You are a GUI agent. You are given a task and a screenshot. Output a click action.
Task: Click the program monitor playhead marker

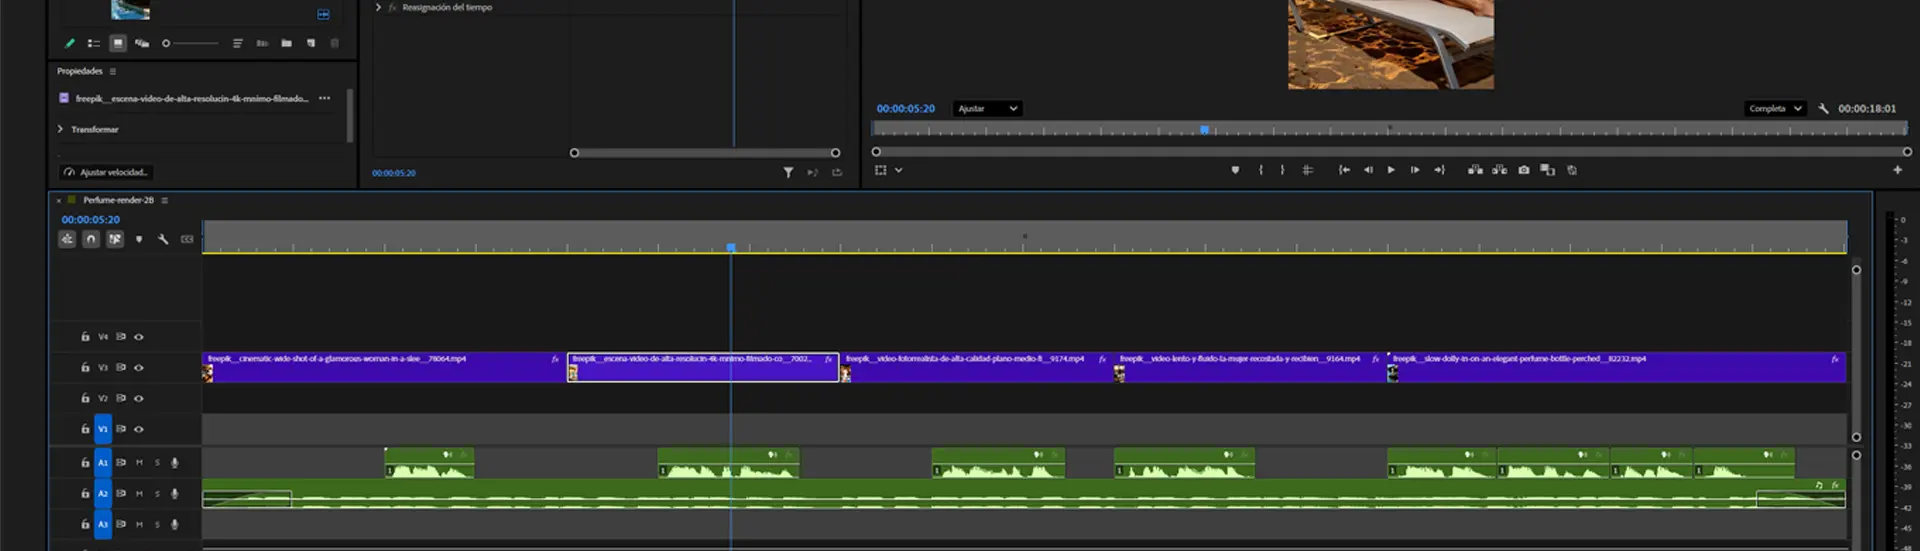click(1205, 130)
